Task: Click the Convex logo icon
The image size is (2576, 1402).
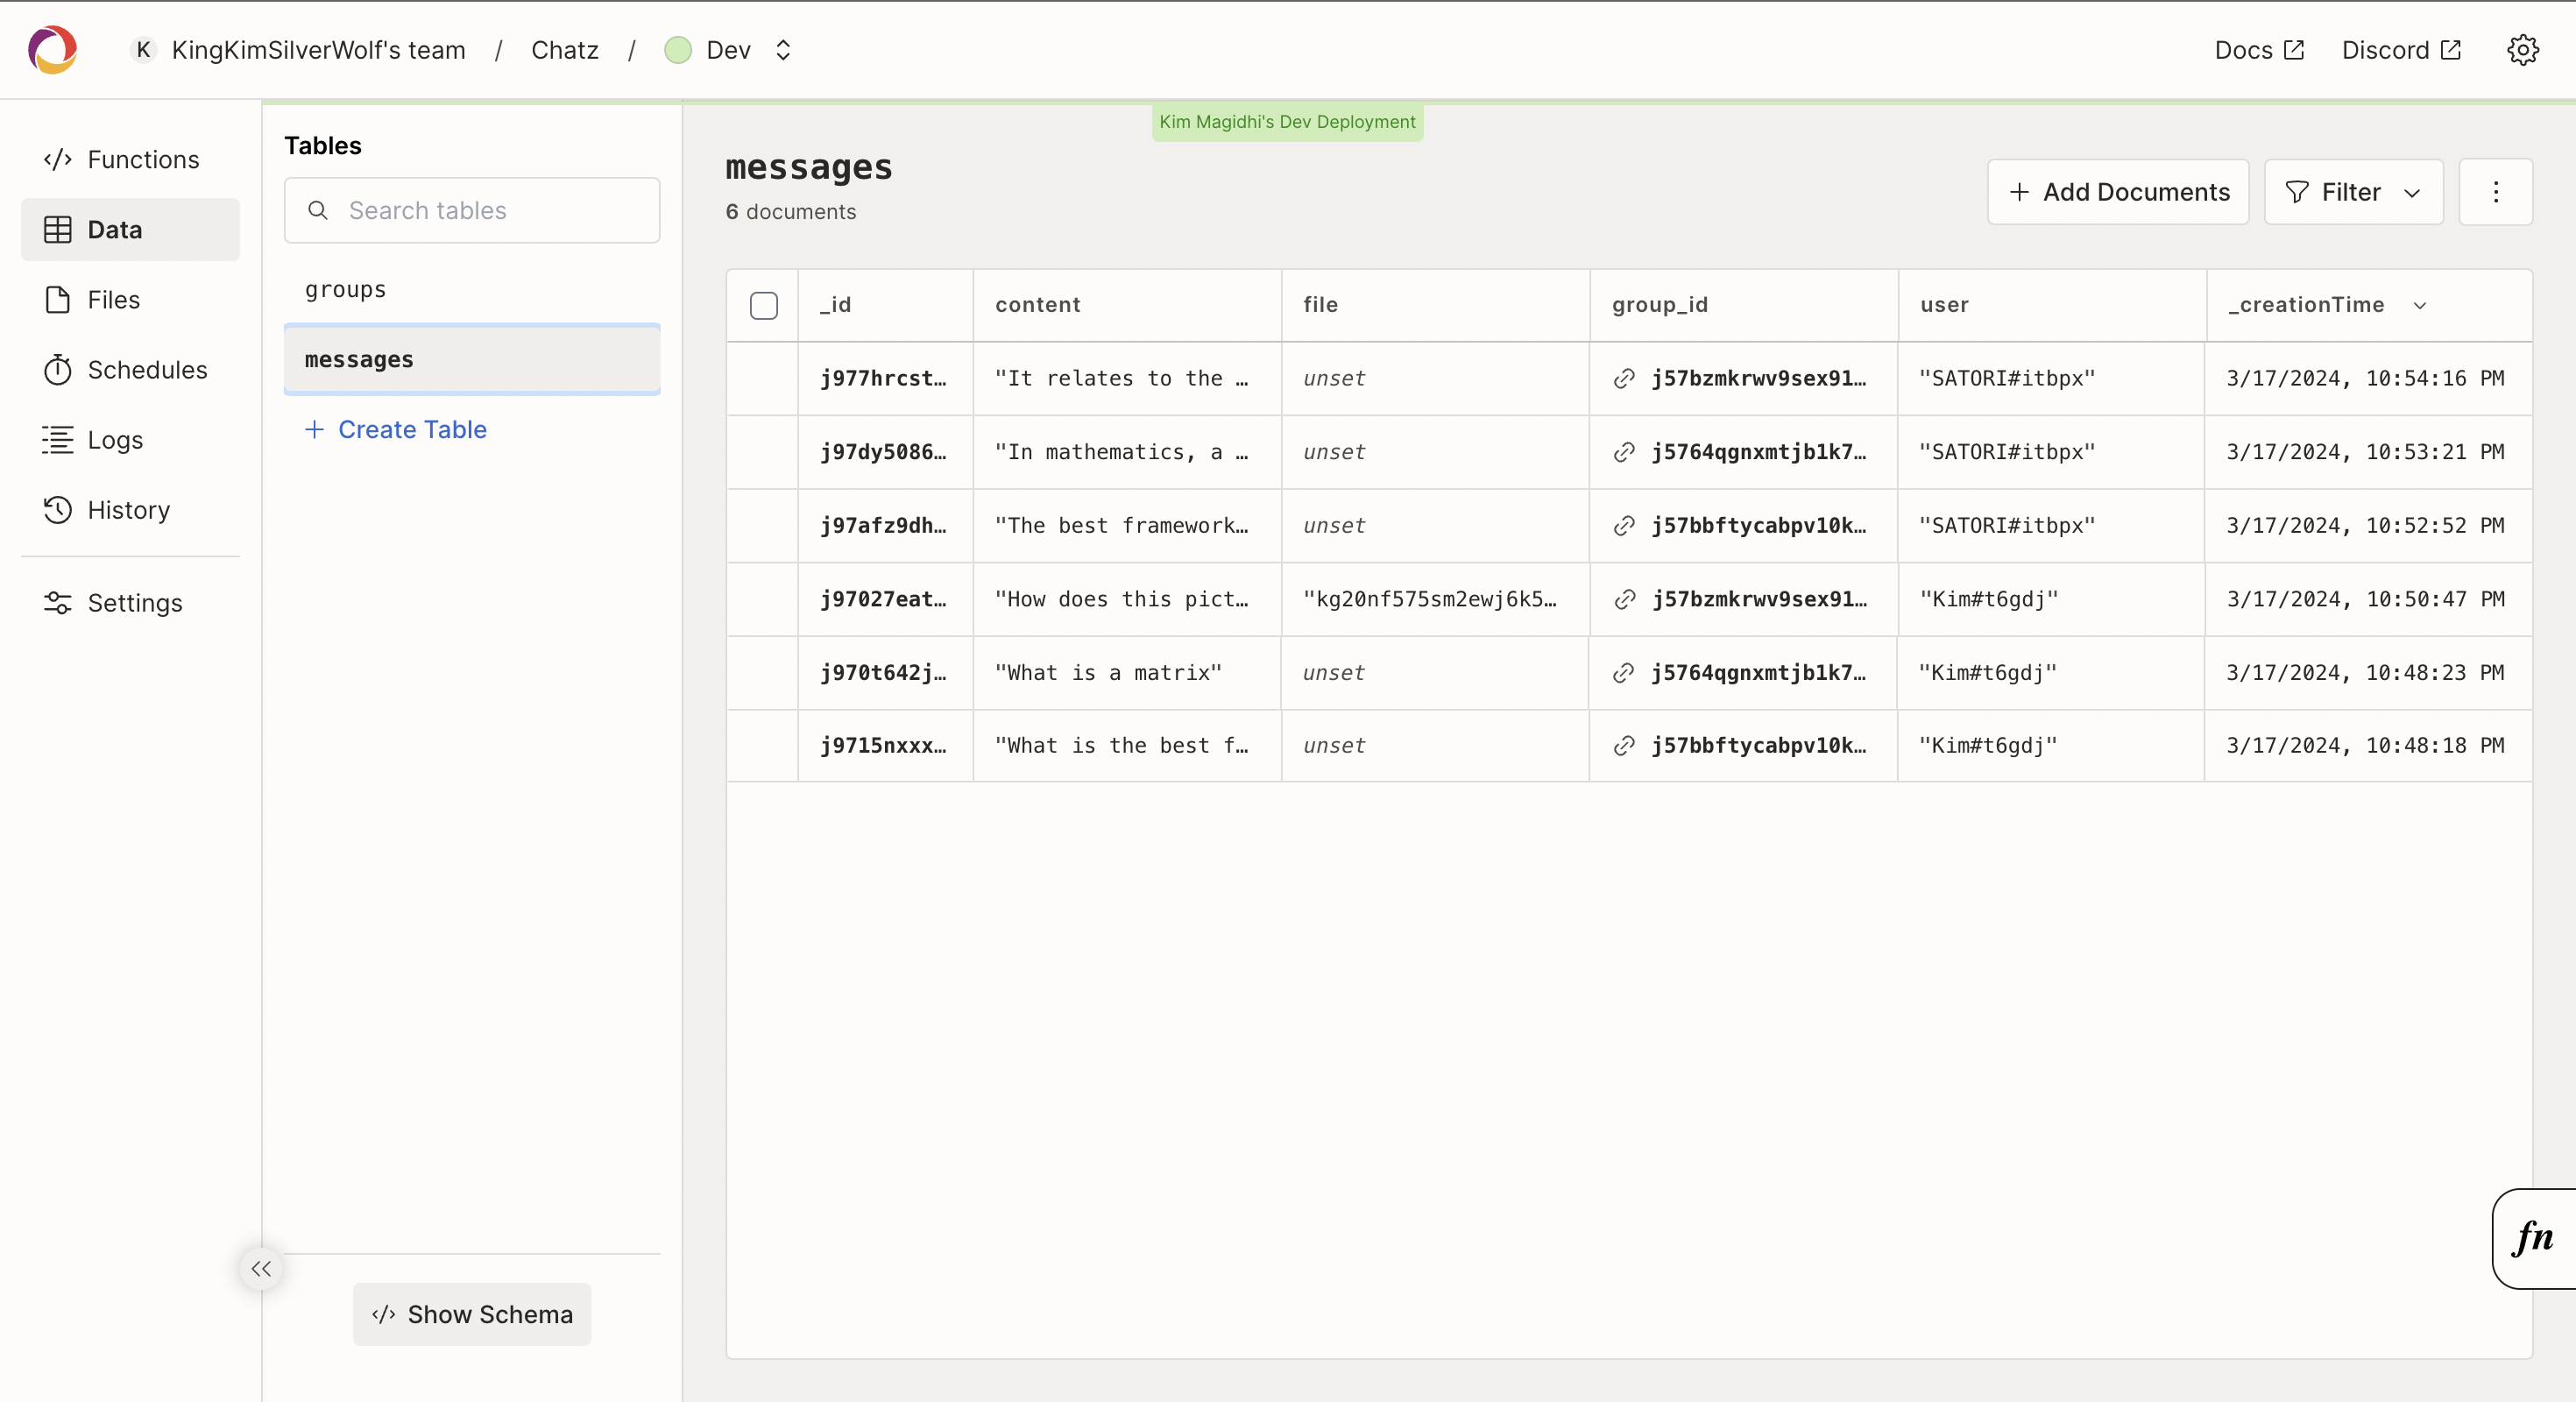Action: coord(52,50)
